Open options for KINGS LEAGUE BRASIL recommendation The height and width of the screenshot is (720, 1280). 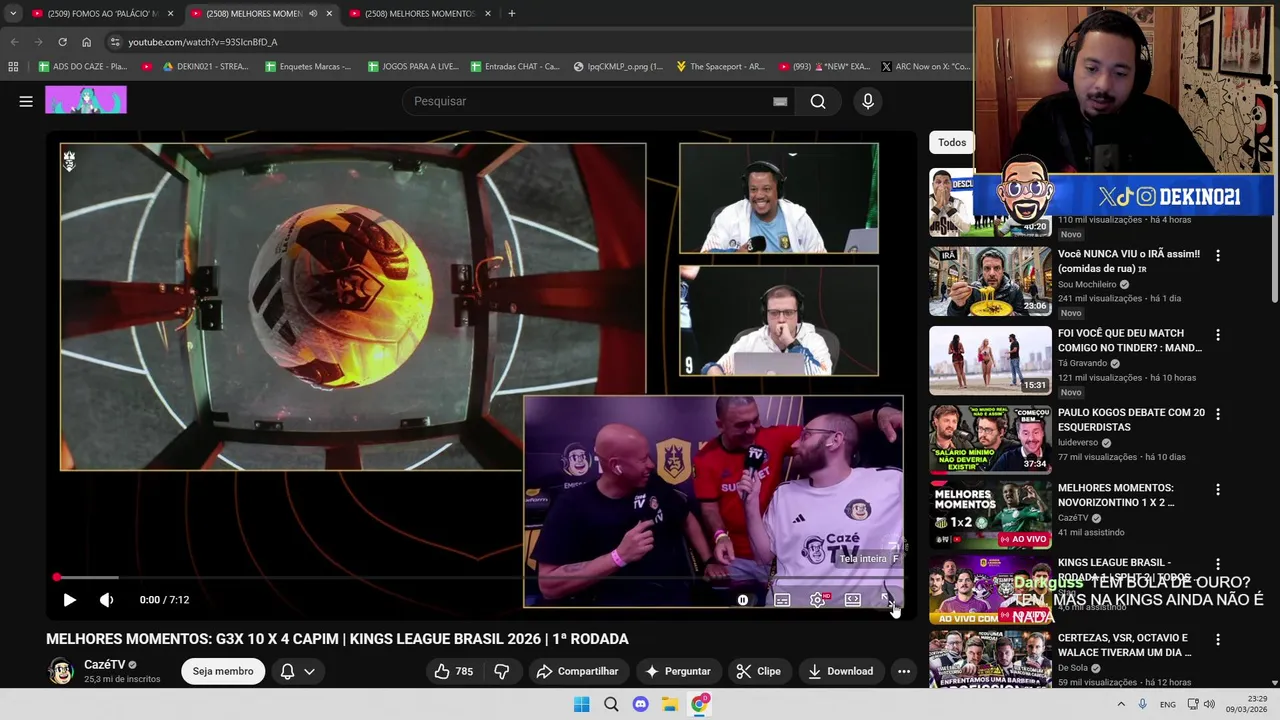(1218, 564)
